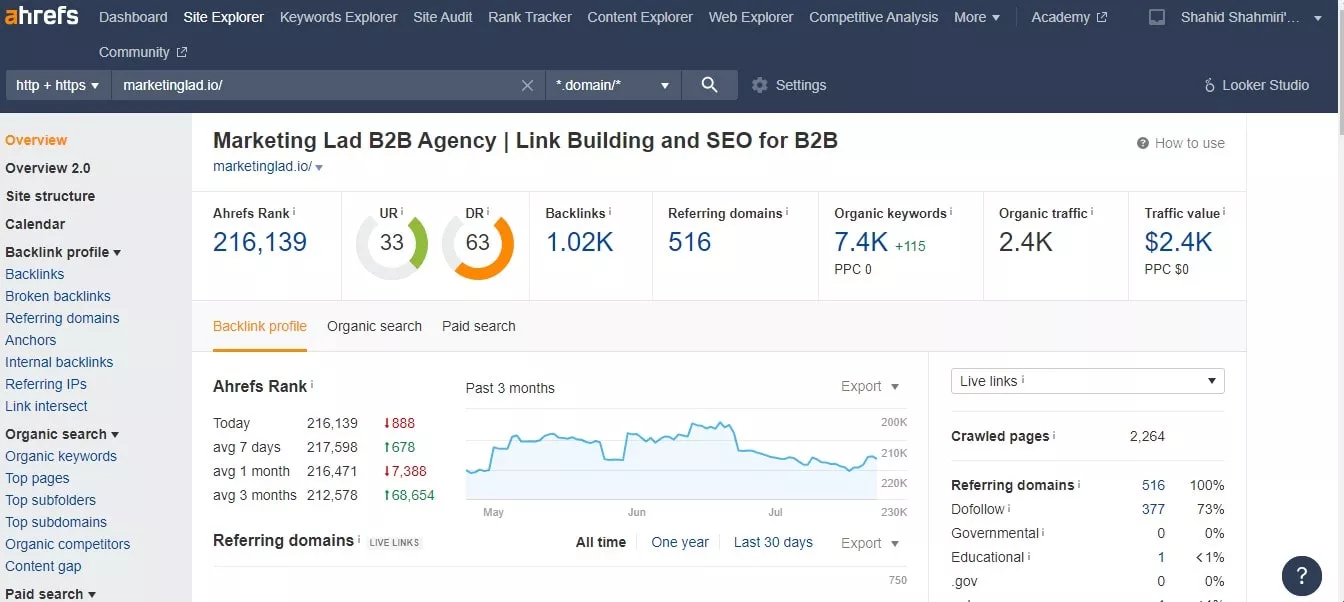1344x602 pixels.
Task: Click the Ahrefs logo
Action: 40,16
